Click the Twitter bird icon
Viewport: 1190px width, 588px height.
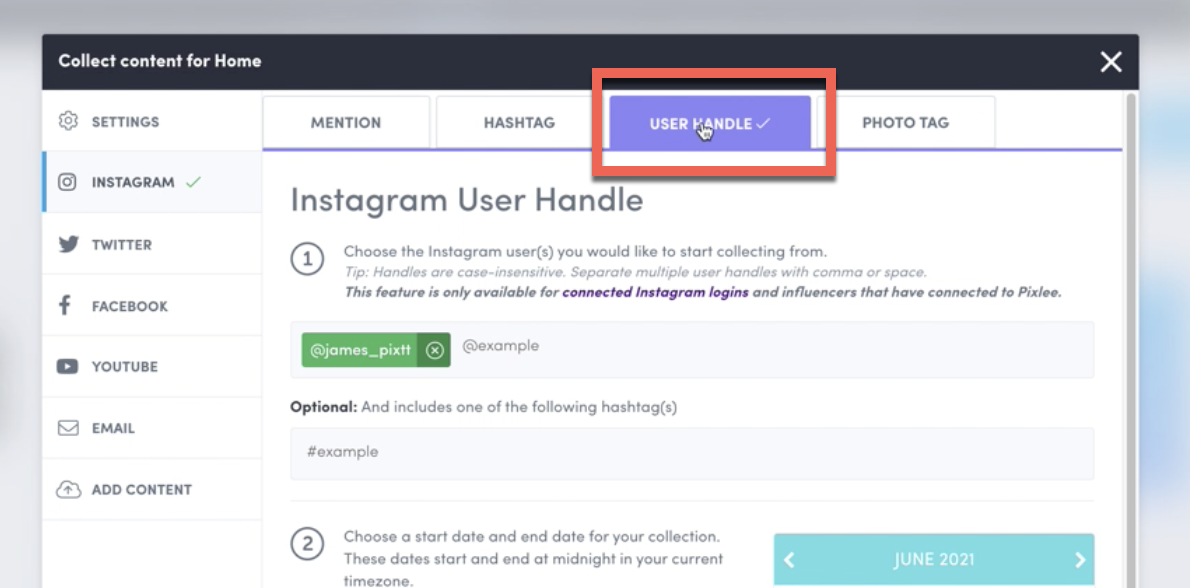click(x=68, y=244)
